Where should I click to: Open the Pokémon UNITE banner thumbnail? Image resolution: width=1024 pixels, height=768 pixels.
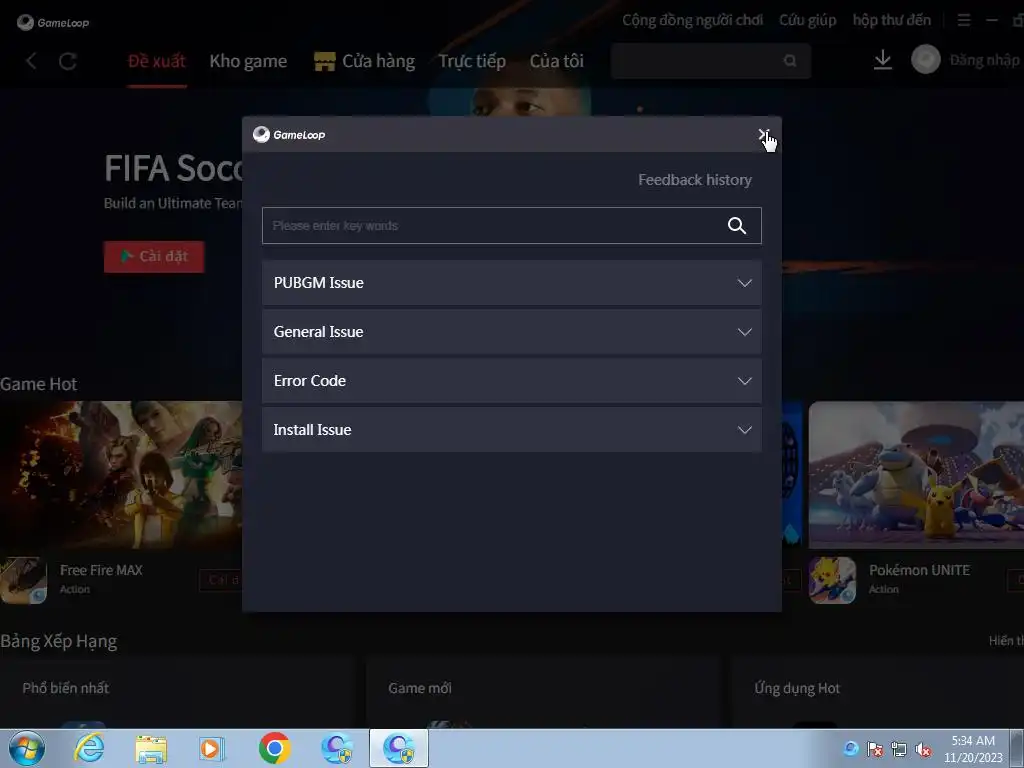tap(916, 475)
